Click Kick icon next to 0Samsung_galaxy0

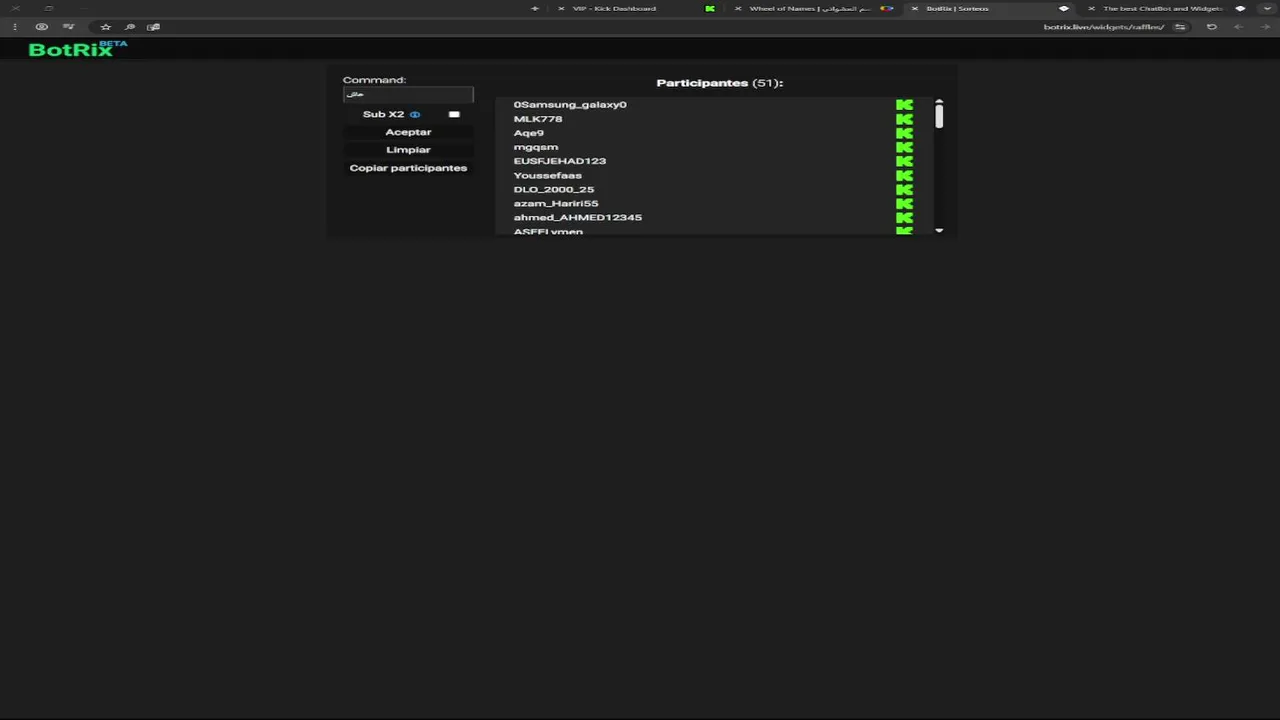click(904, 105)
